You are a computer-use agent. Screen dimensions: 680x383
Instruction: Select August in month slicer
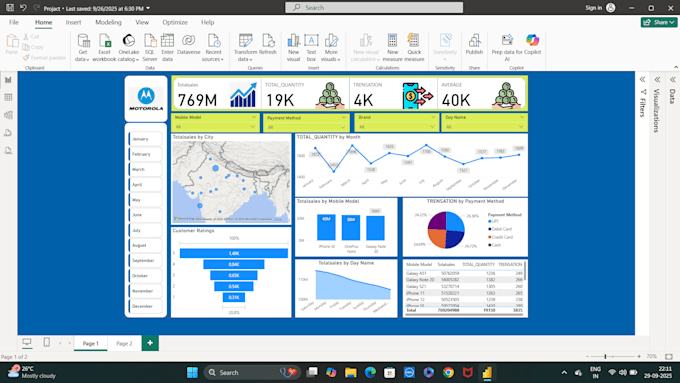146,245
